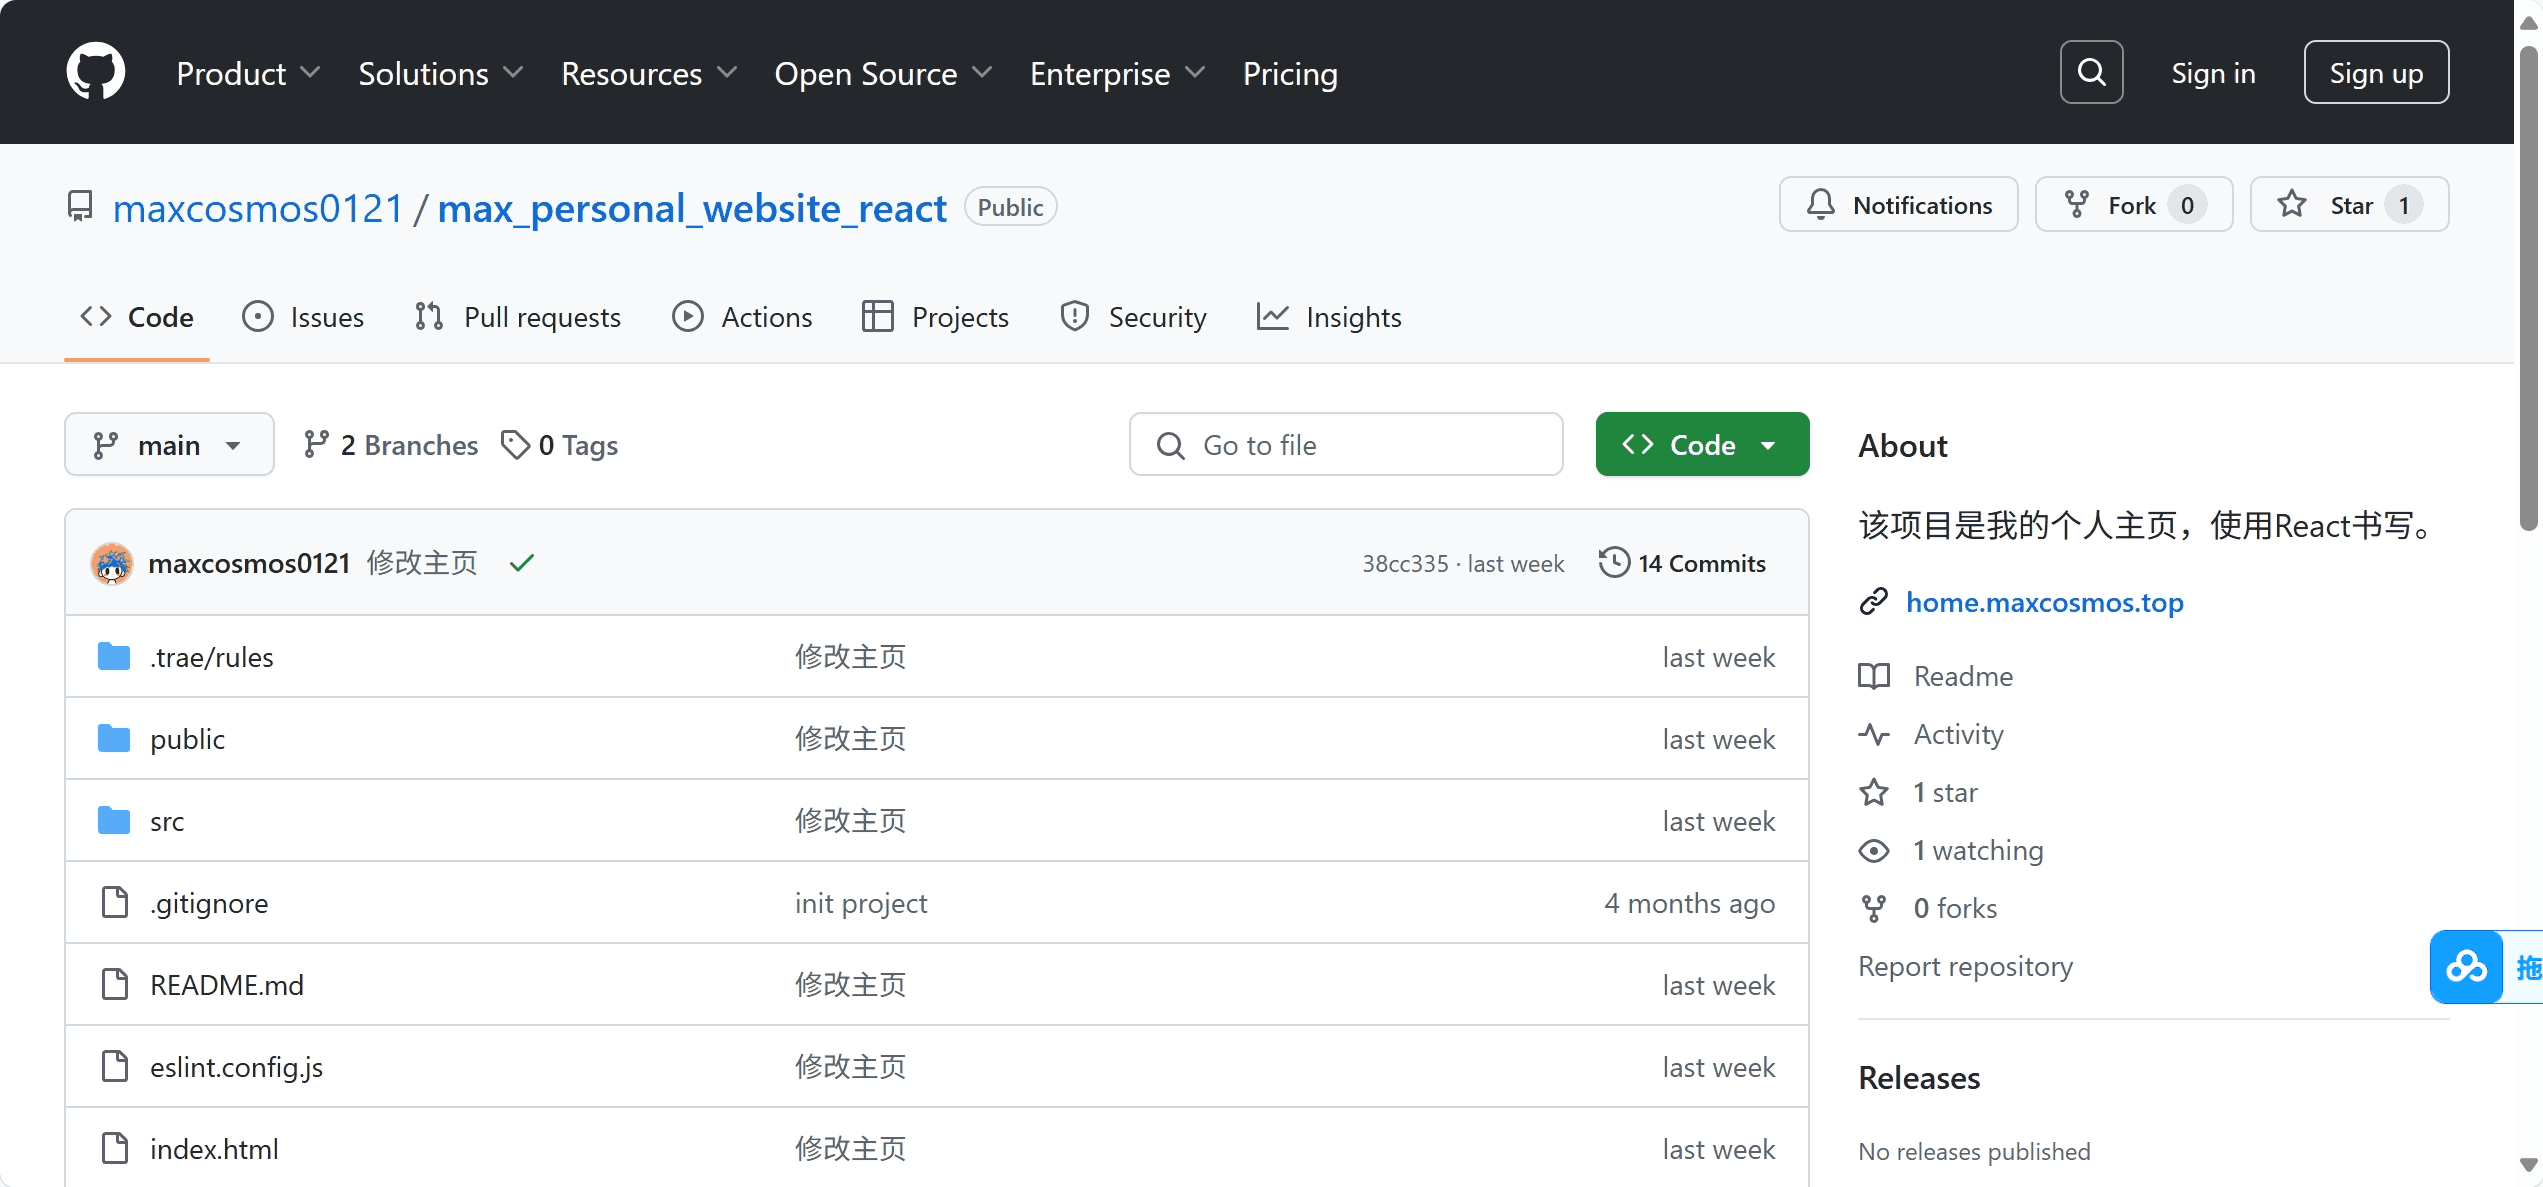Screen dimensions: 2543x1187
Task: Expand the Open Source menu
Action: (x=883, y=73)
